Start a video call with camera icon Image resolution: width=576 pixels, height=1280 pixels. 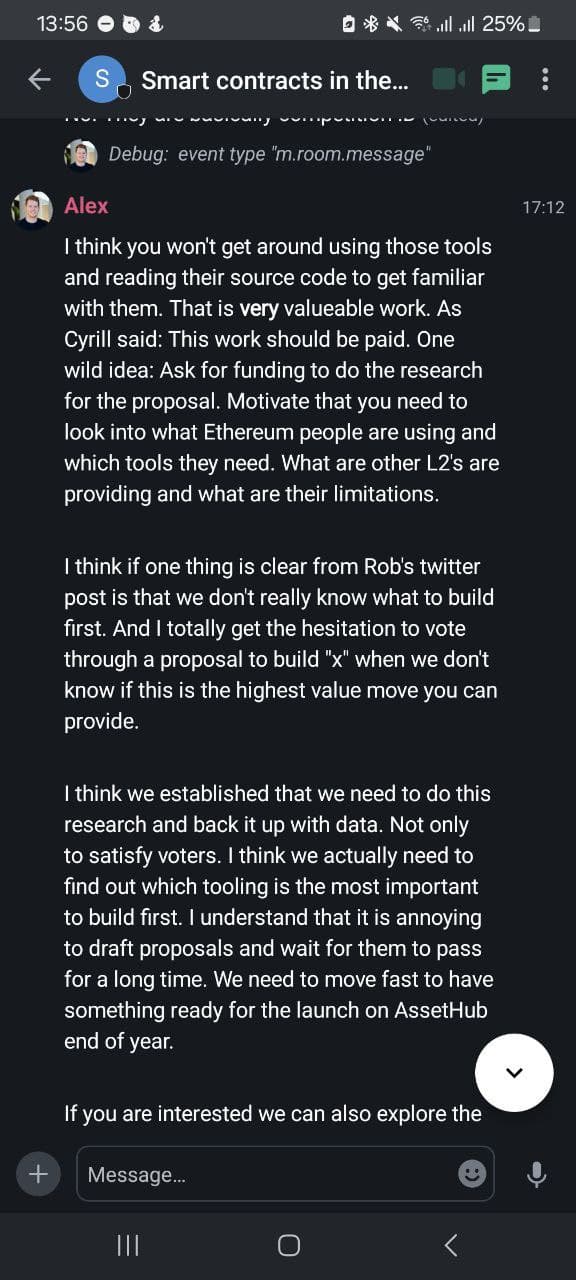pos(449,79)
